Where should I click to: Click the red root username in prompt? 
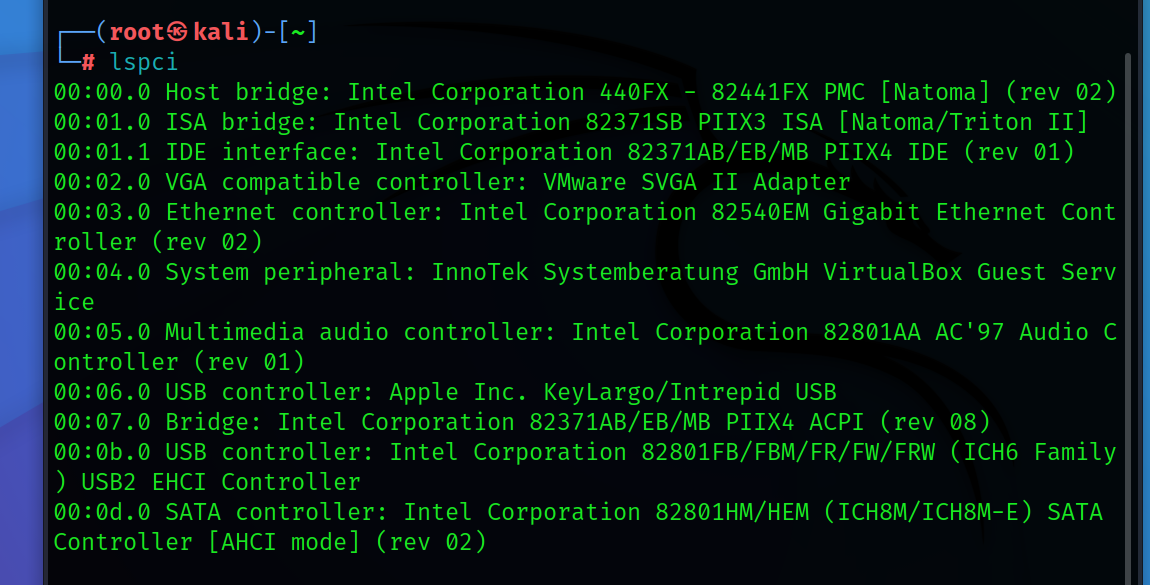click(138, 32)
